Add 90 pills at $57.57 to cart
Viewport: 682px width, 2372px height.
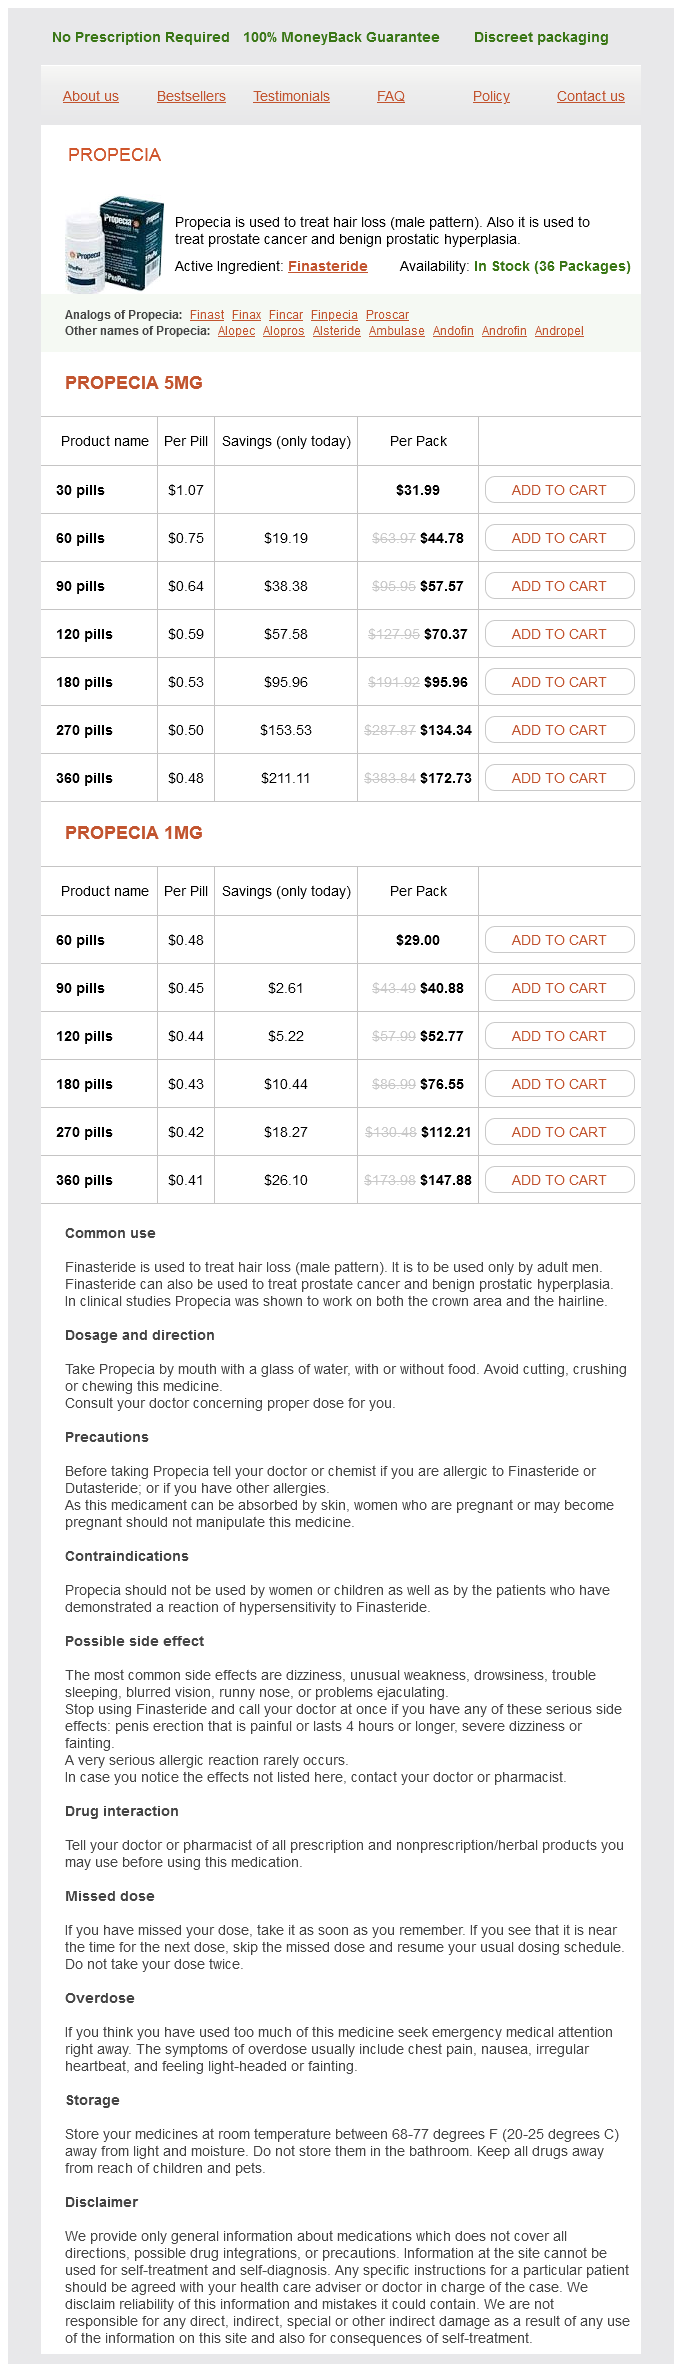(x=559, y=586)
